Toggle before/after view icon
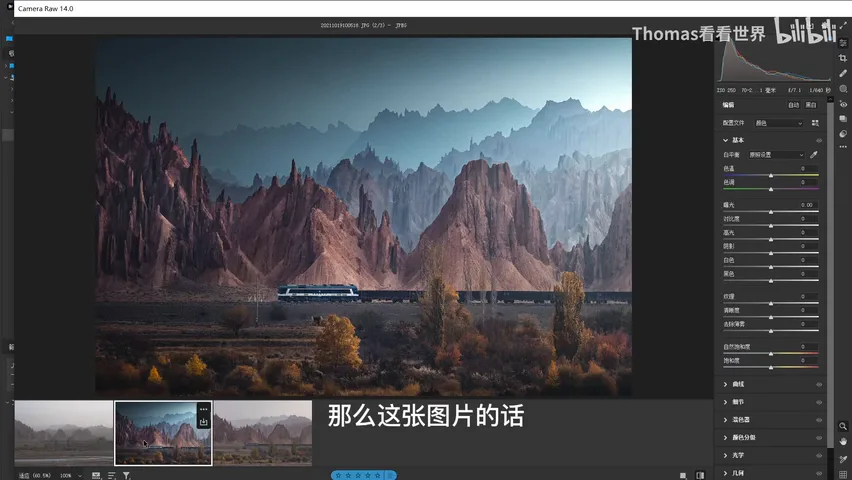852x480 pixels. [x=700, y=476]
